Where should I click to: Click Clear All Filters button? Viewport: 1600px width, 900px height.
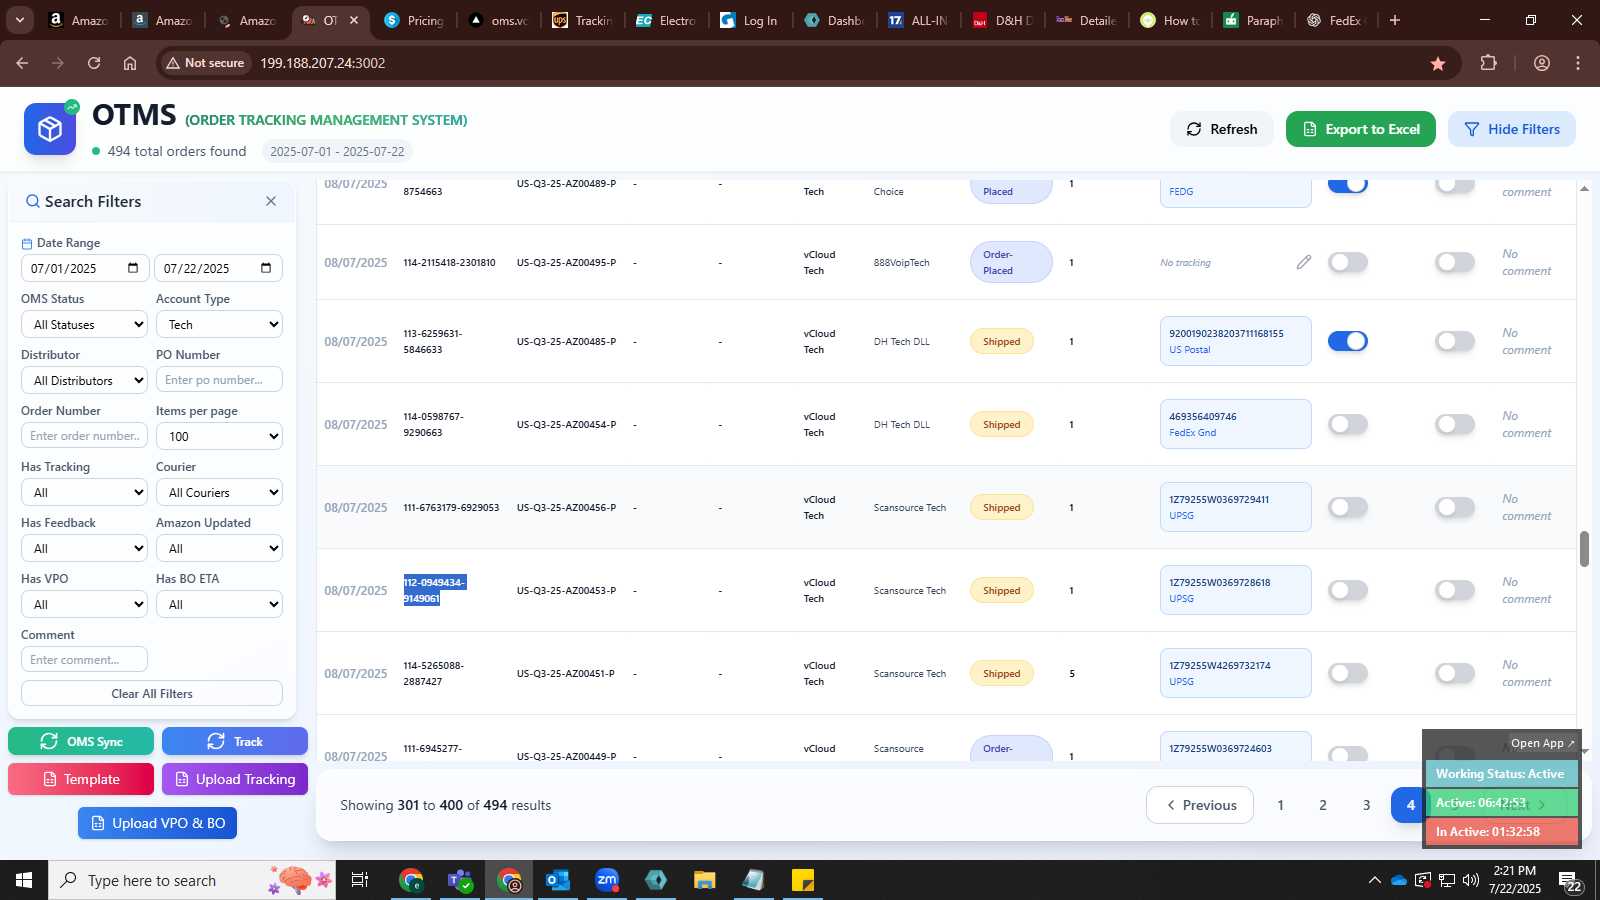pos(152,693)
